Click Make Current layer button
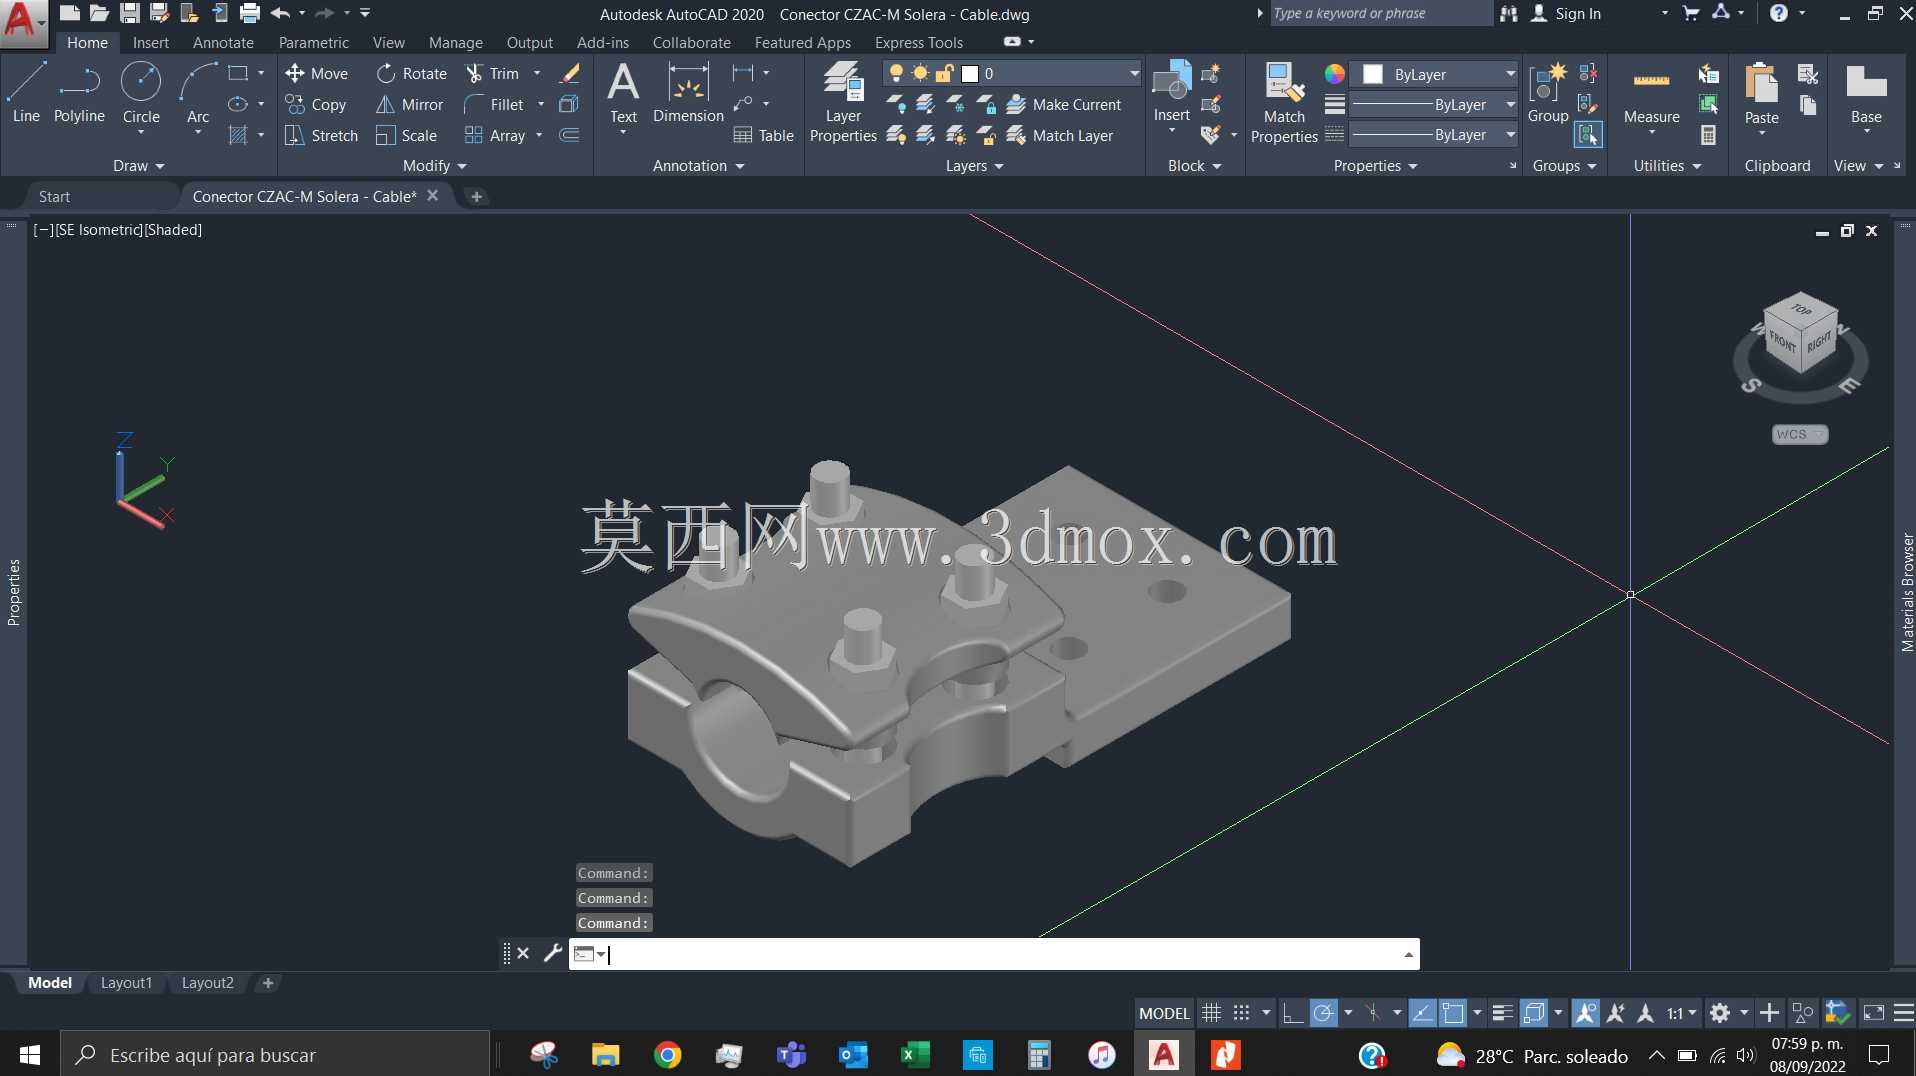The height and width of the screenshot is (1076, 1916). pyautogui.click(x=1064, y=104)
